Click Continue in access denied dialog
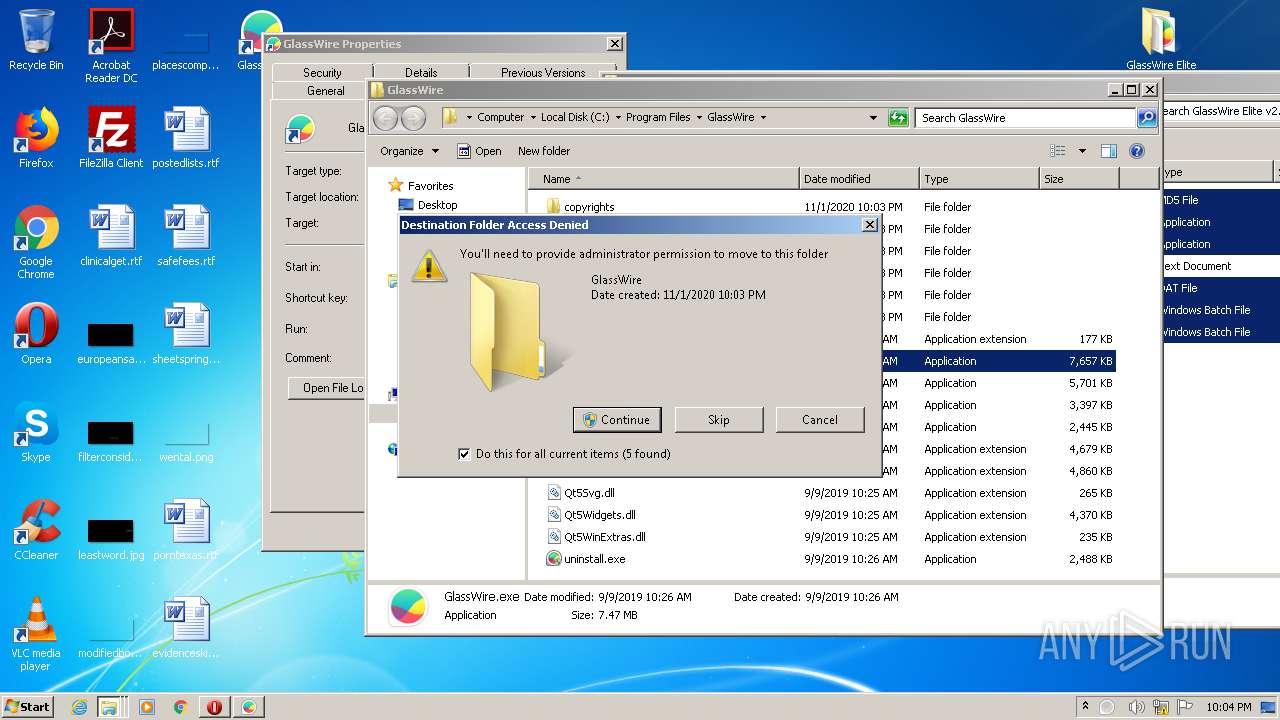Viewport: 1280px width, 720px height. pyautogui.click(x=618, y=420)
